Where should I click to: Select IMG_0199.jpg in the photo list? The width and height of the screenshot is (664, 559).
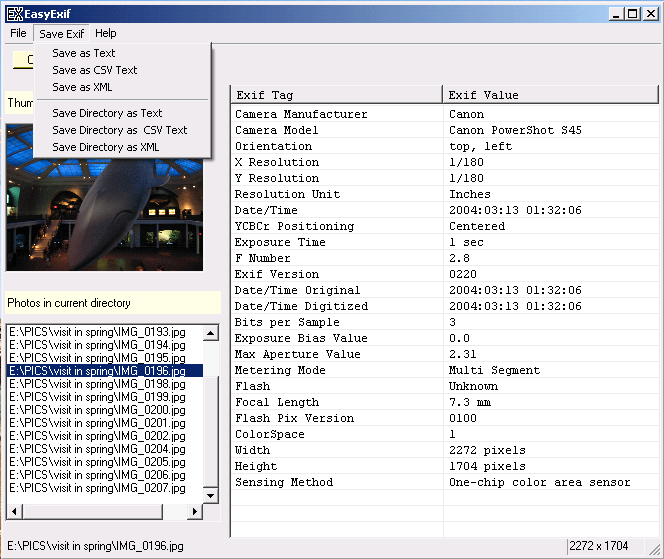point(105,397)
